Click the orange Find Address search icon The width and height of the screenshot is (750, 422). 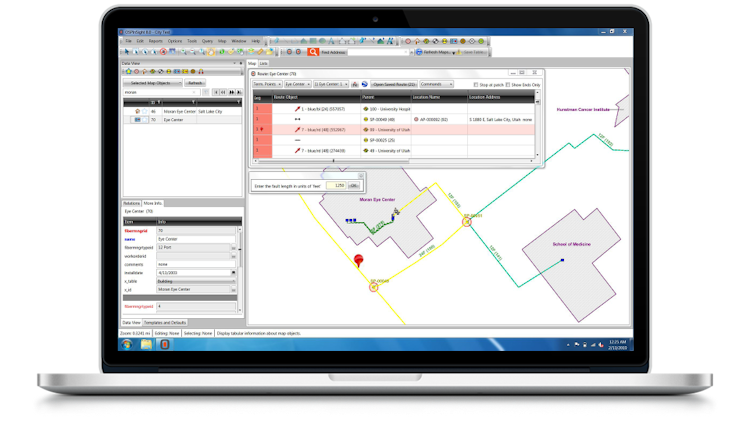(x=313, y=52)
